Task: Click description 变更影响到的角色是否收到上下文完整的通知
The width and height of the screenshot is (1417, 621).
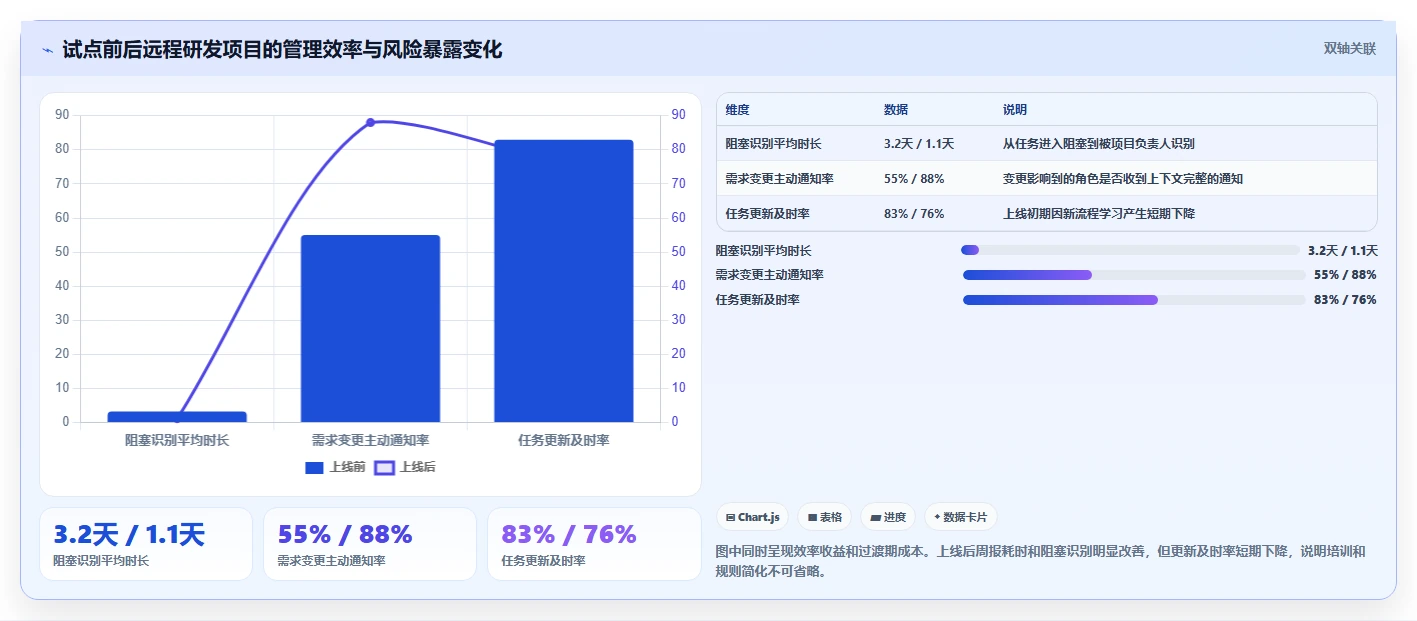Action: [1123, 179]
